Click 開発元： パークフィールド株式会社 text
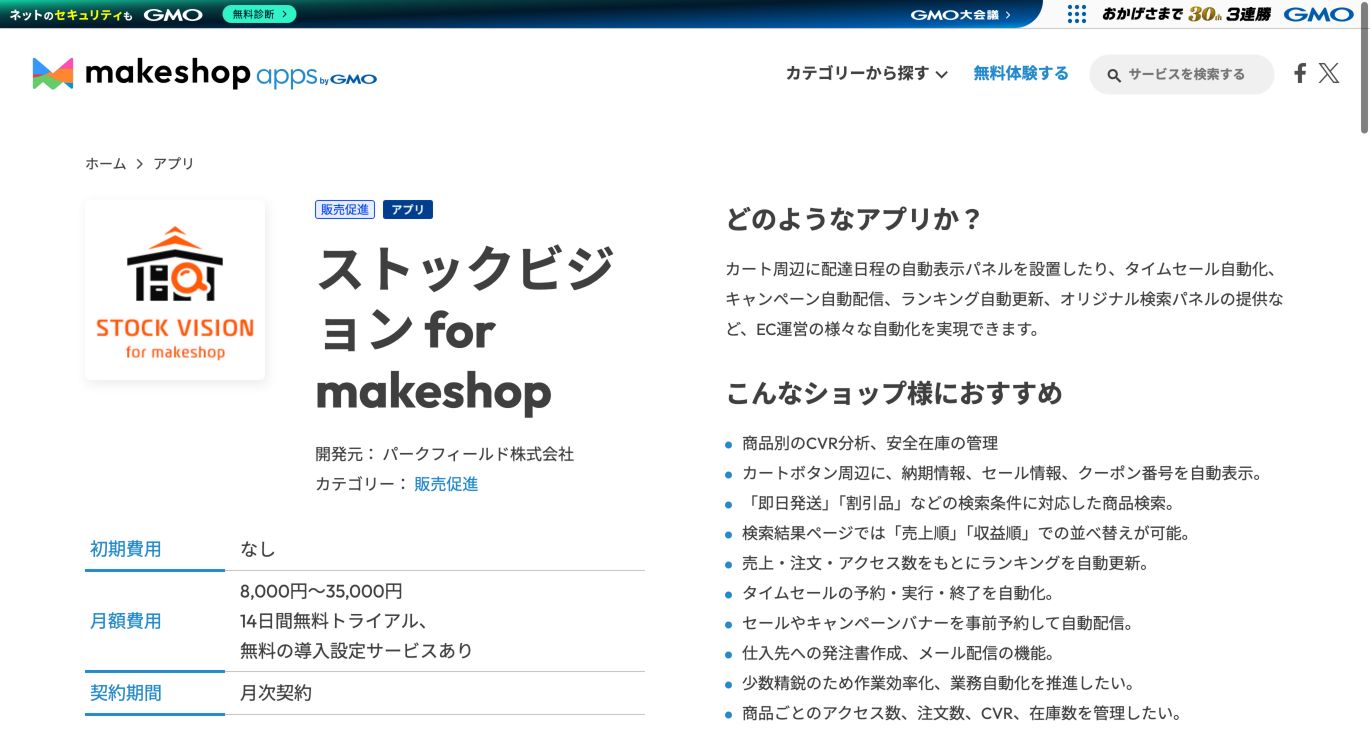 (x=445, y=454)
